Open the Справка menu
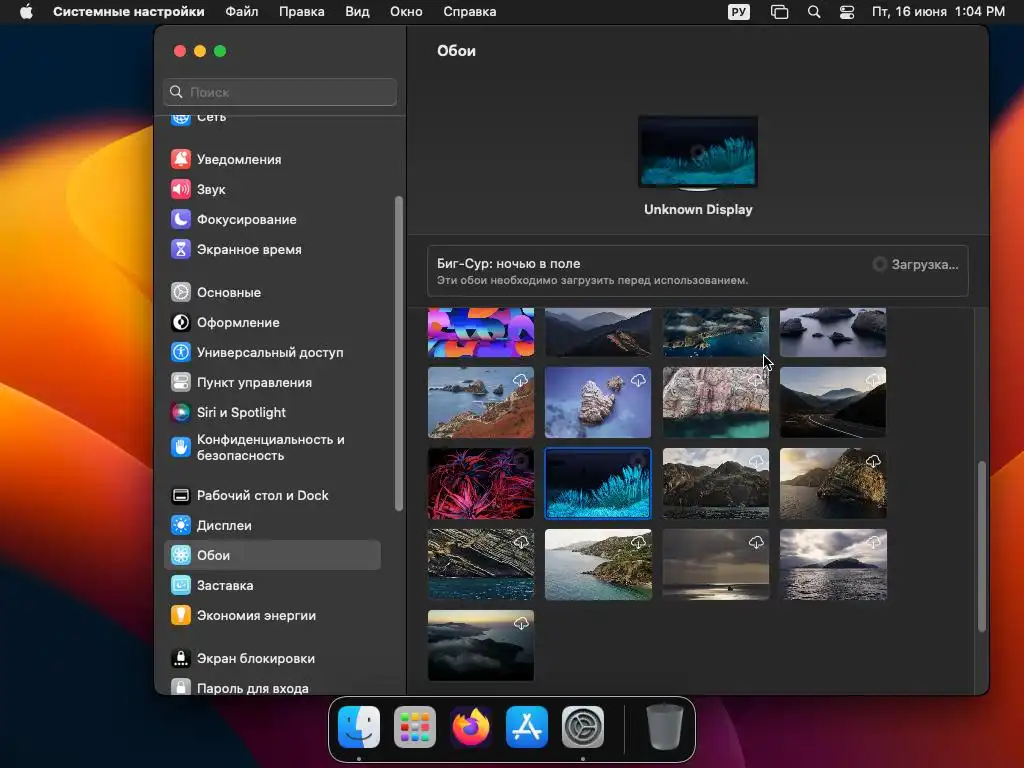 click(470, 12)
